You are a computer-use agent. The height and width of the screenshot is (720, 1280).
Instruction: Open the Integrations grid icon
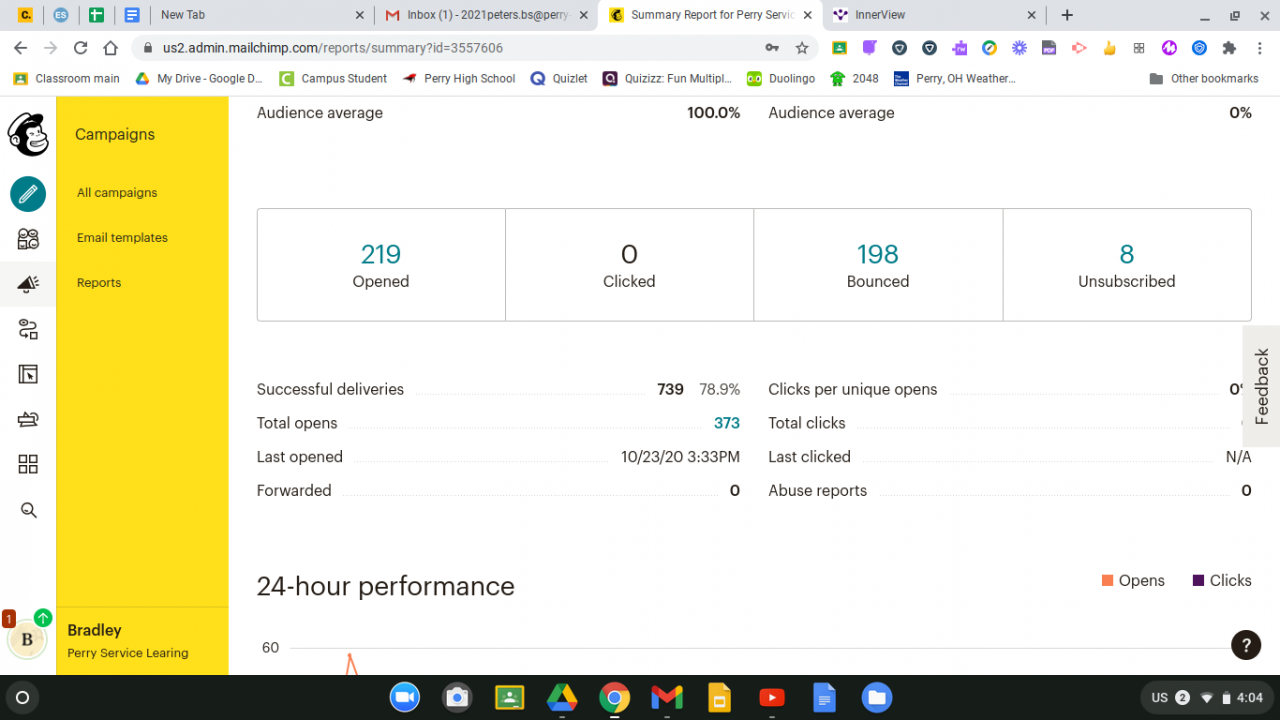28,464
